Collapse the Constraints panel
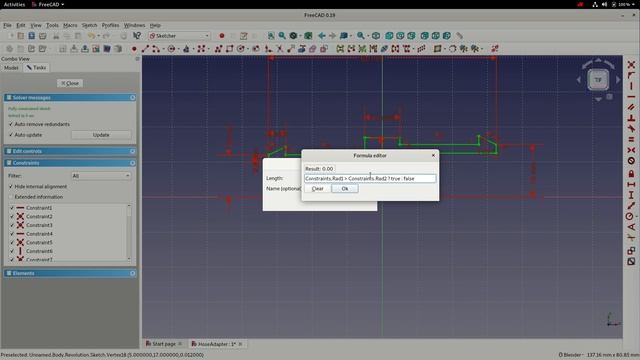Image resolution: width=640 pixels, height=360 pixels. pos(132,163)
